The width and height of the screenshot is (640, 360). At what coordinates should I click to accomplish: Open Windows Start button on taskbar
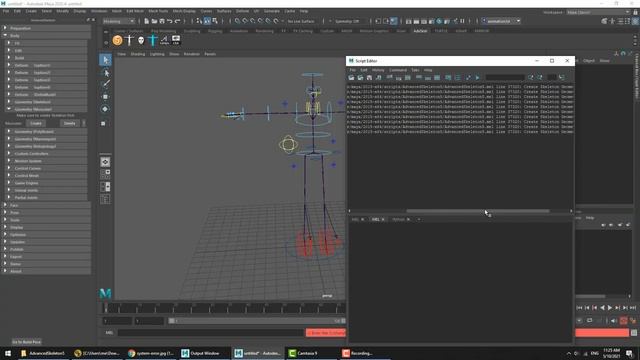[8, 353]
